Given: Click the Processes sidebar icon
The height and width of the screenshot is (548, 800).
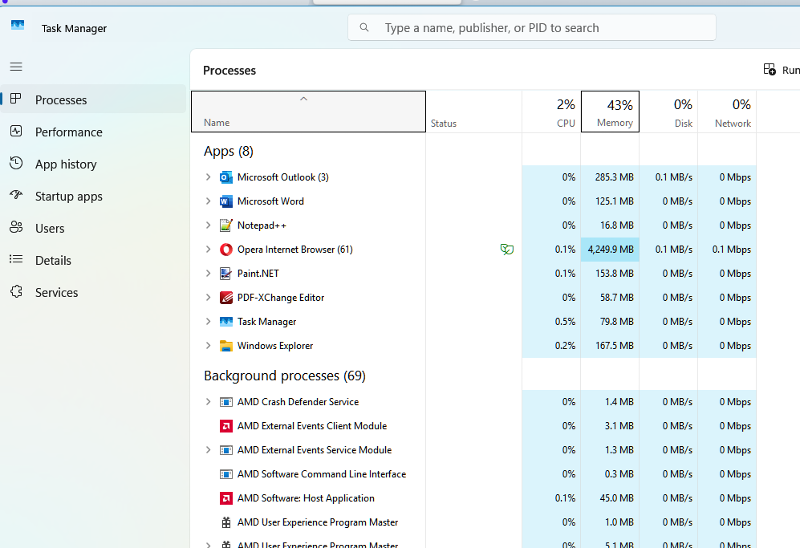Looking at the screenshot, I should (x=16, y=99).
